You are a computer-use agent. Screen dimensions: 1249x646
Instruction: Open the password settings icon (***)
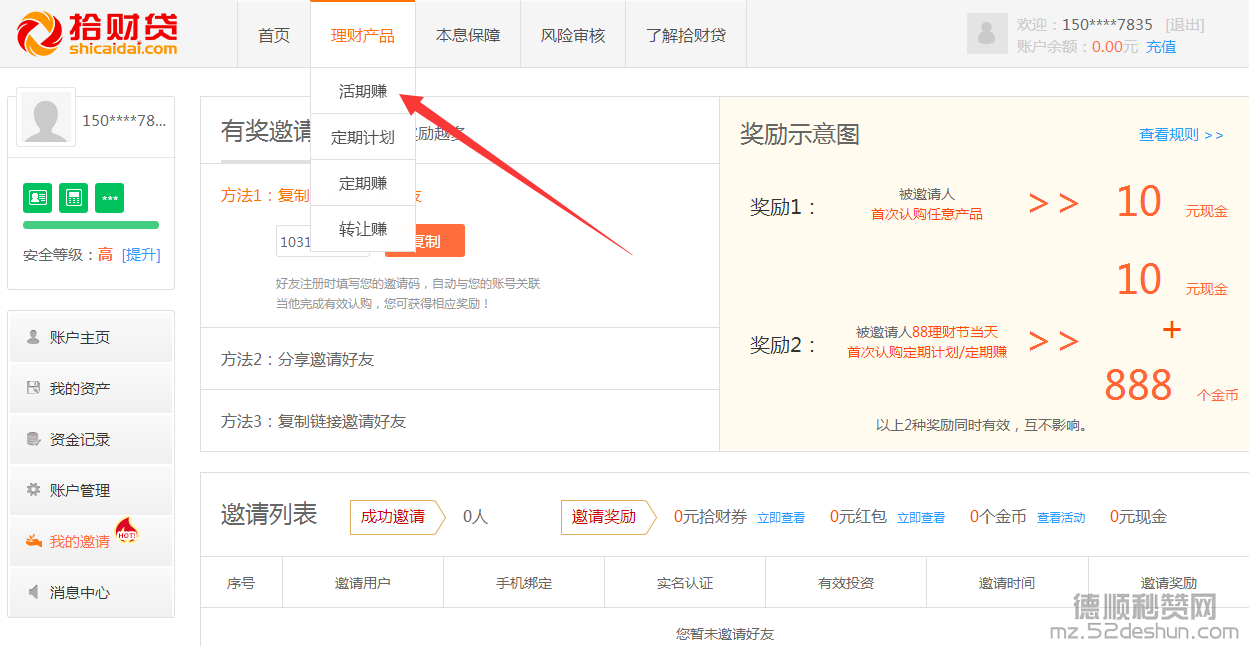pyautogui.click(x=109, y=198)
